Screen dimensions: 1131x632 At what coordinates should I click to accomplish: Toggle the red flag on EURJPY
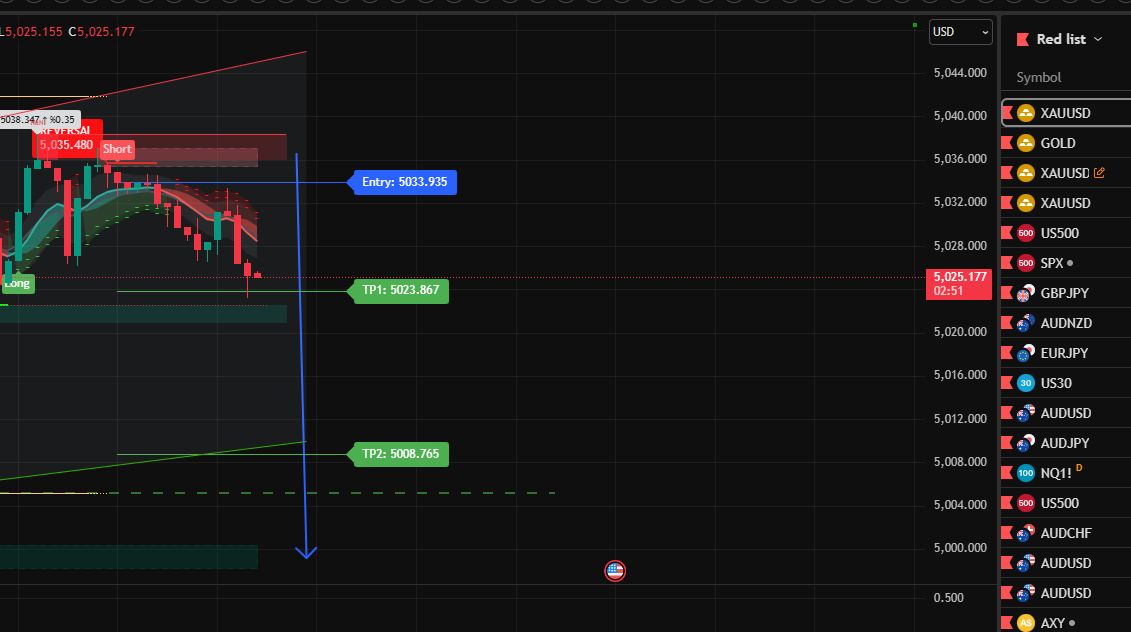tap(1007, 353)
